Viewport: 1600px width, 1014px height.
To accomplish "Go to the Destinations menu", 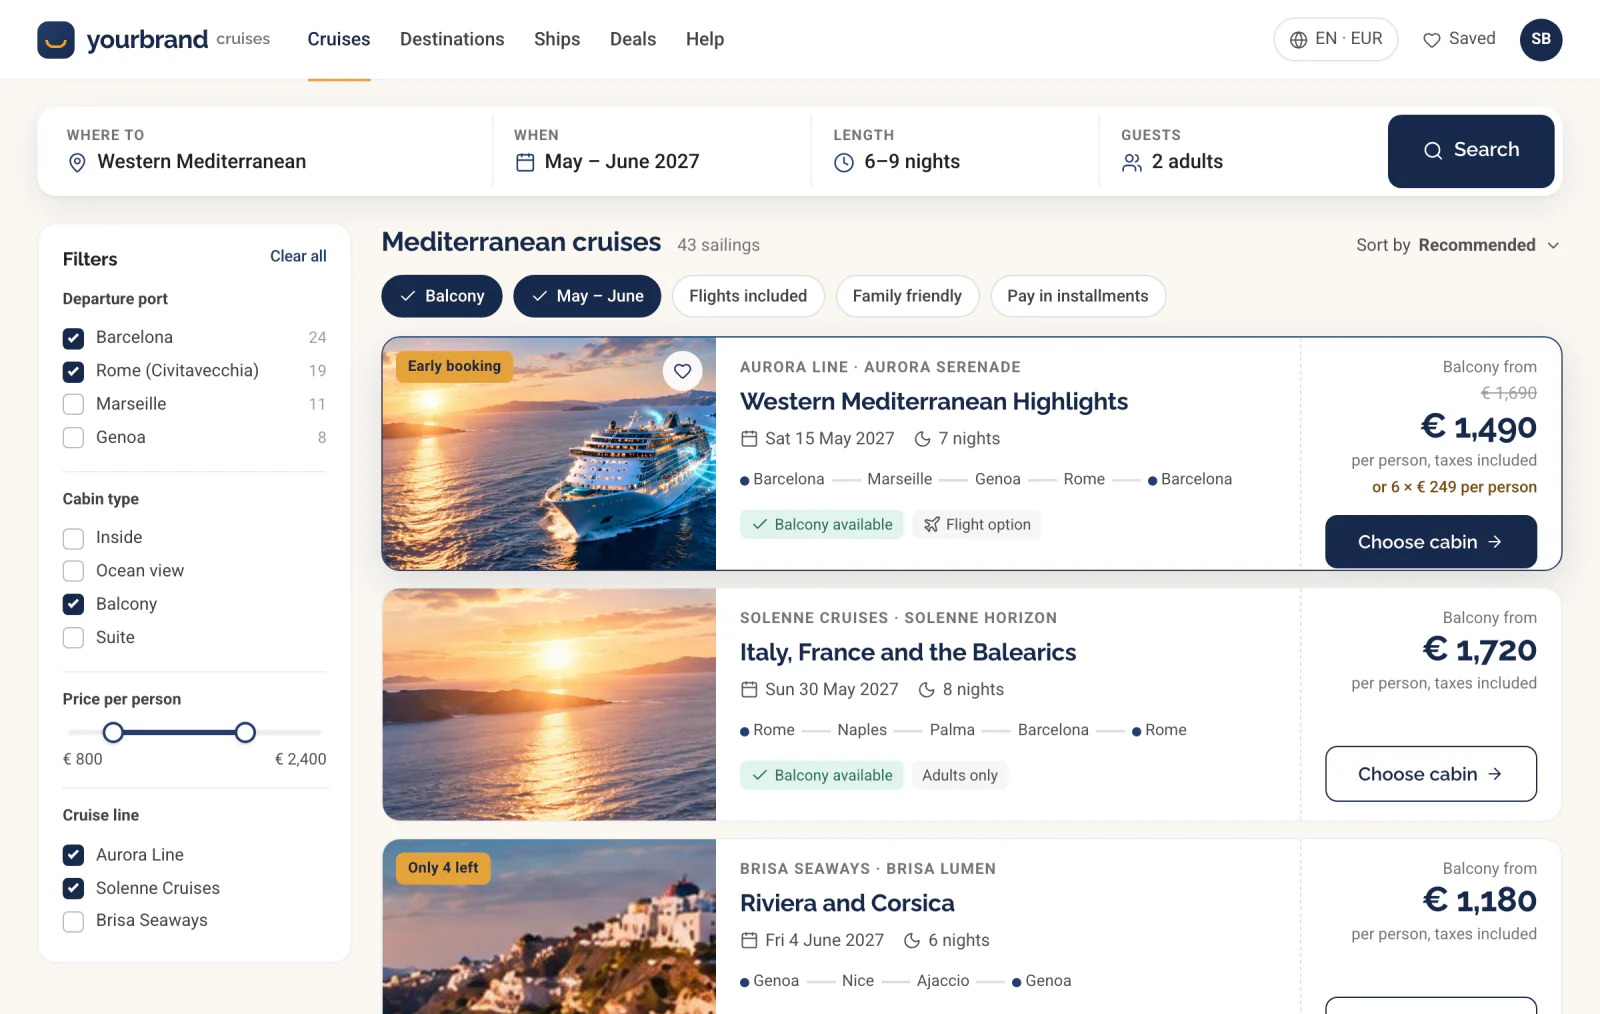I will pos(452,40).
